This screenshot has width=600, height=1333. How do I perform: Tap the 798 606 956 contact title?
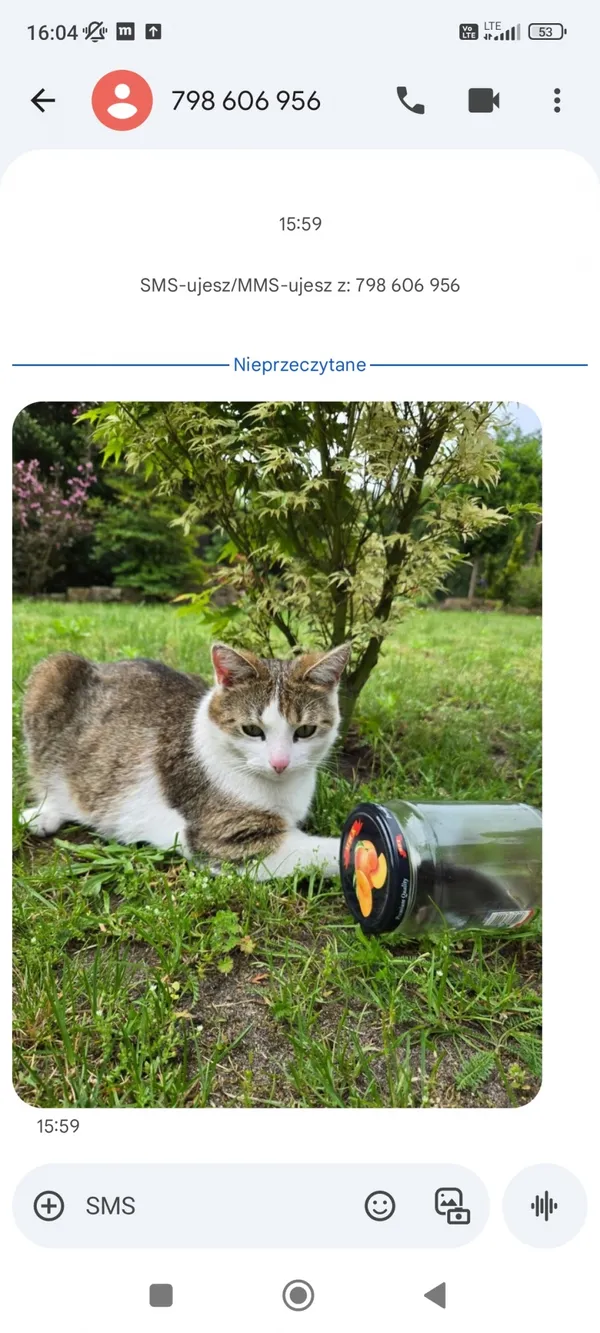[246, 101]
